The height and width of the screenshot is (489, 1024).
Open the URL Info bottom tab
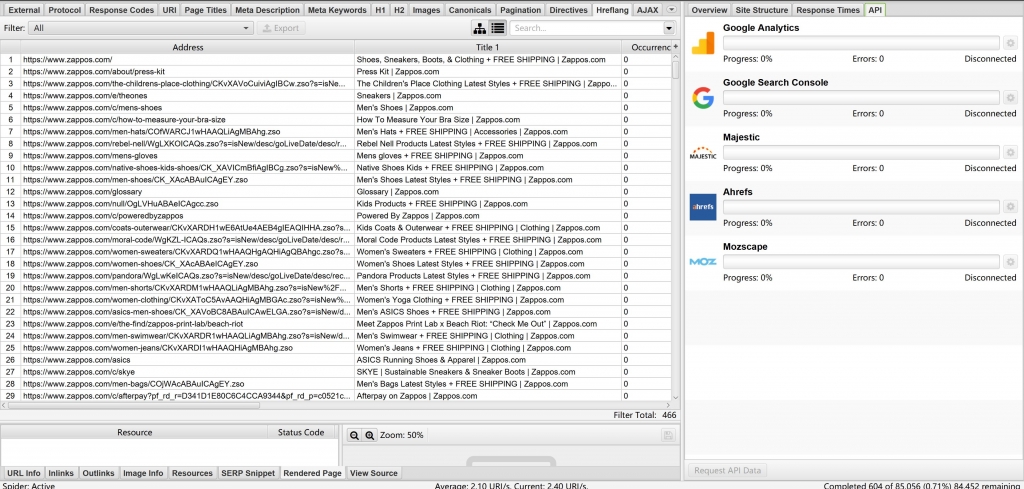point(24,473)
